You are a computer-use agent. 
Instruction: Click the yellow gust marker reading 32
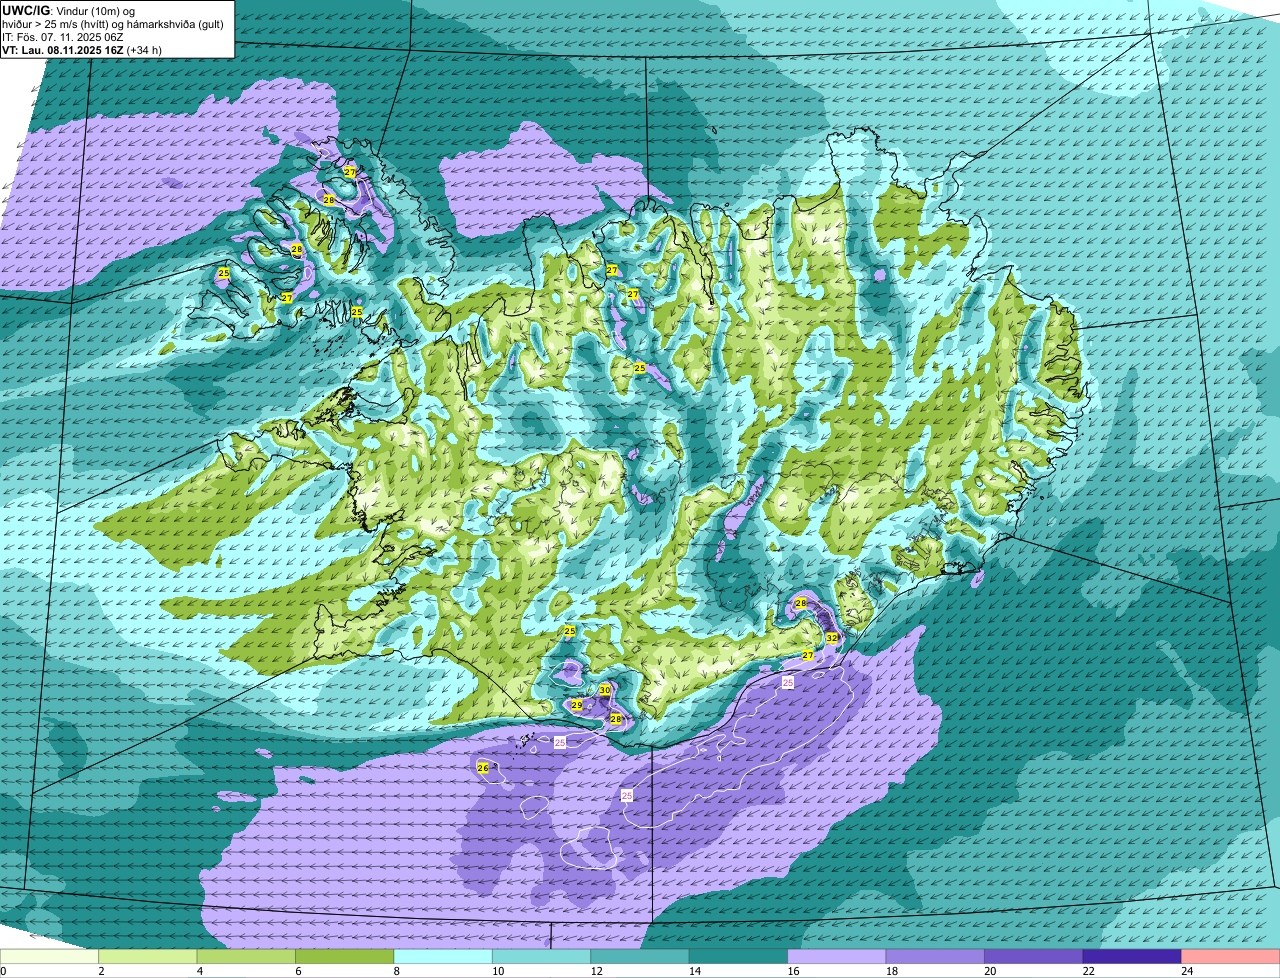[x=832, y=637]
